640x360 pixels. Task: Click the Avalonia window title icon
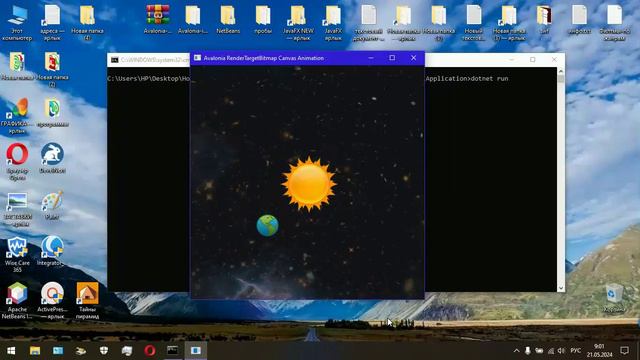(x=198, y=58)
